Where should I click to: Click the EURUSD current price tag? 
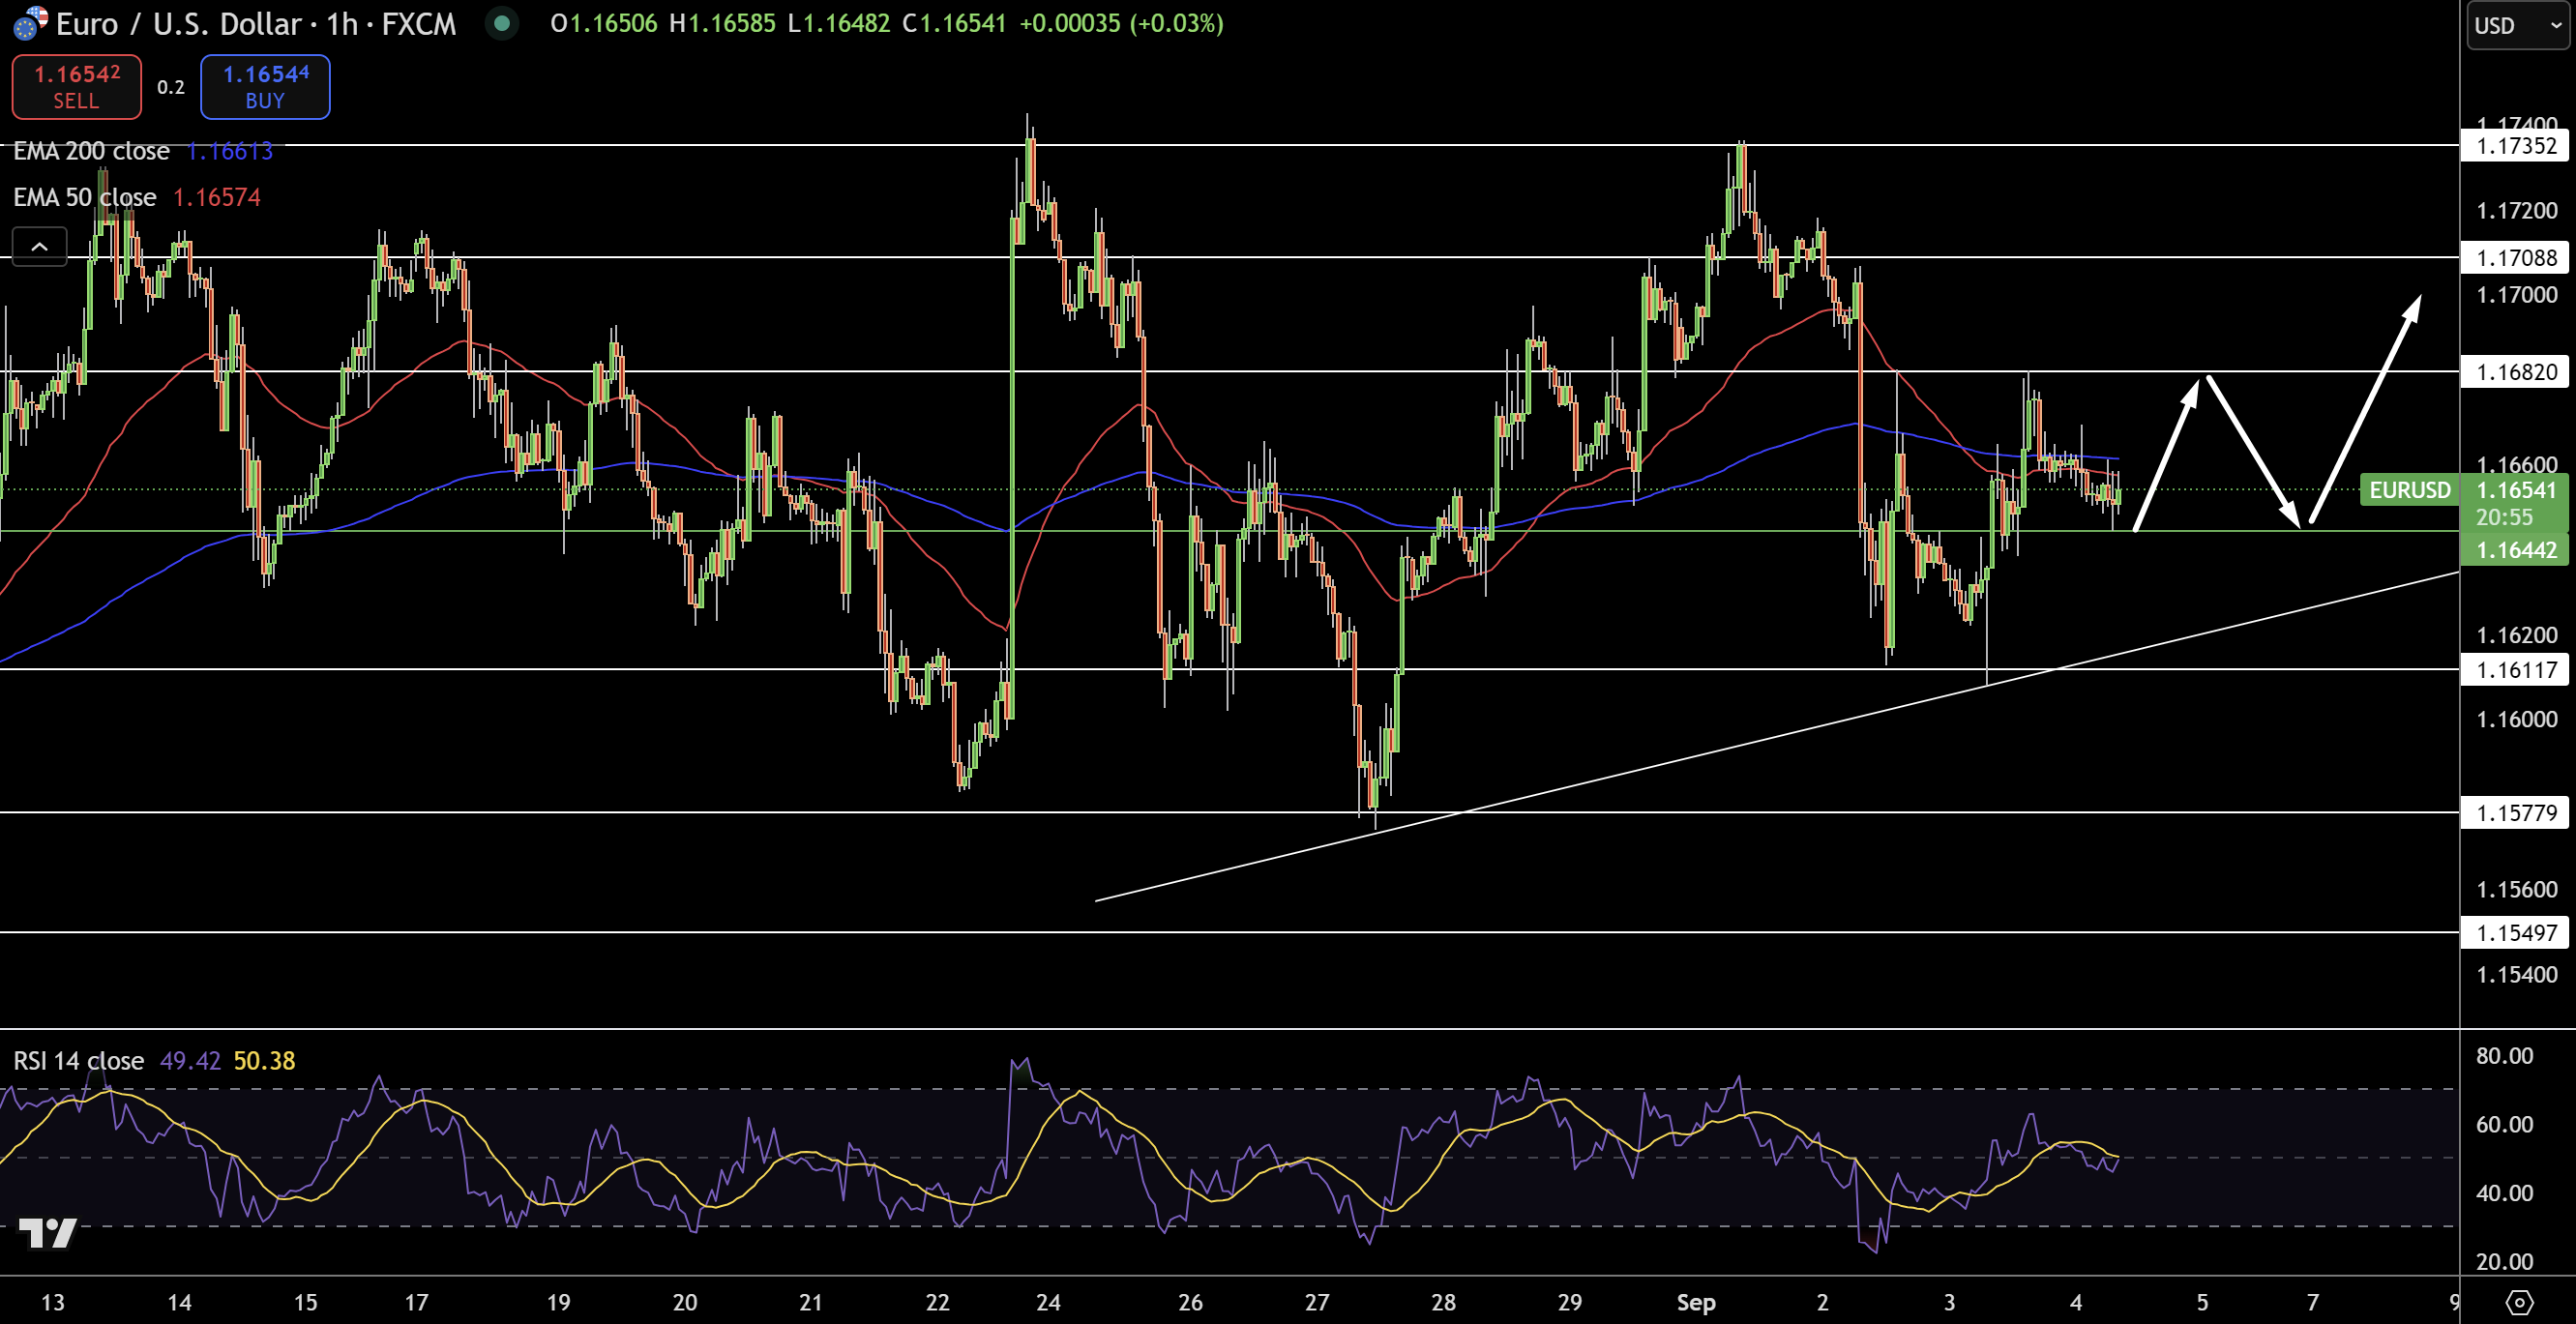(2410, 490)
